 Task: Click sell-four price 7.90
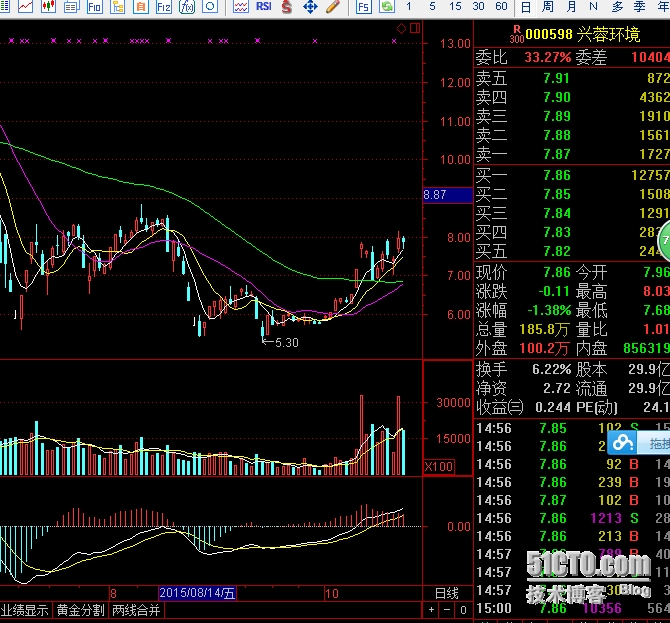click(x=557, y=97)
